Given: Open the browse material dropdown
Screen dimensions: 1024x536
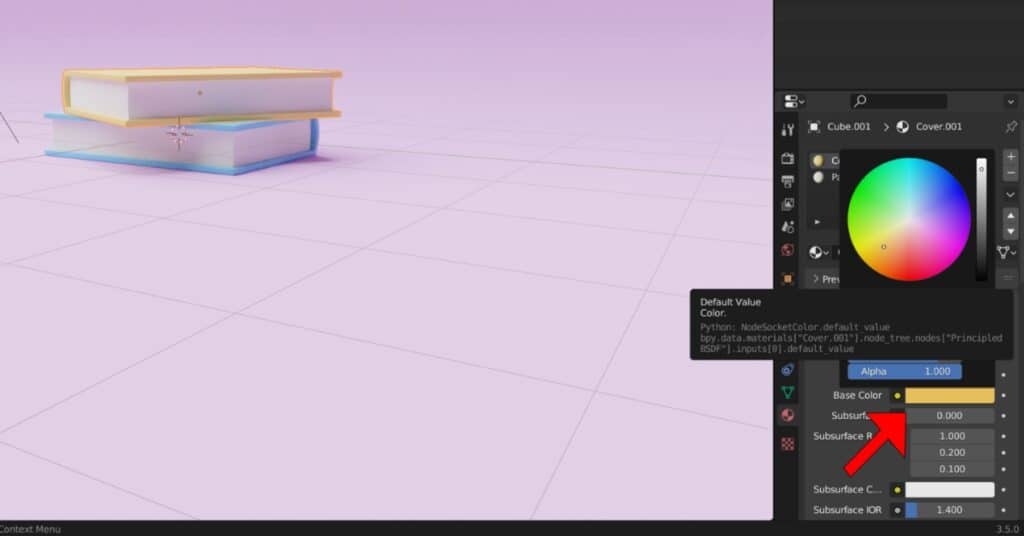Looking at the screenshot, I should click(818, 253).
